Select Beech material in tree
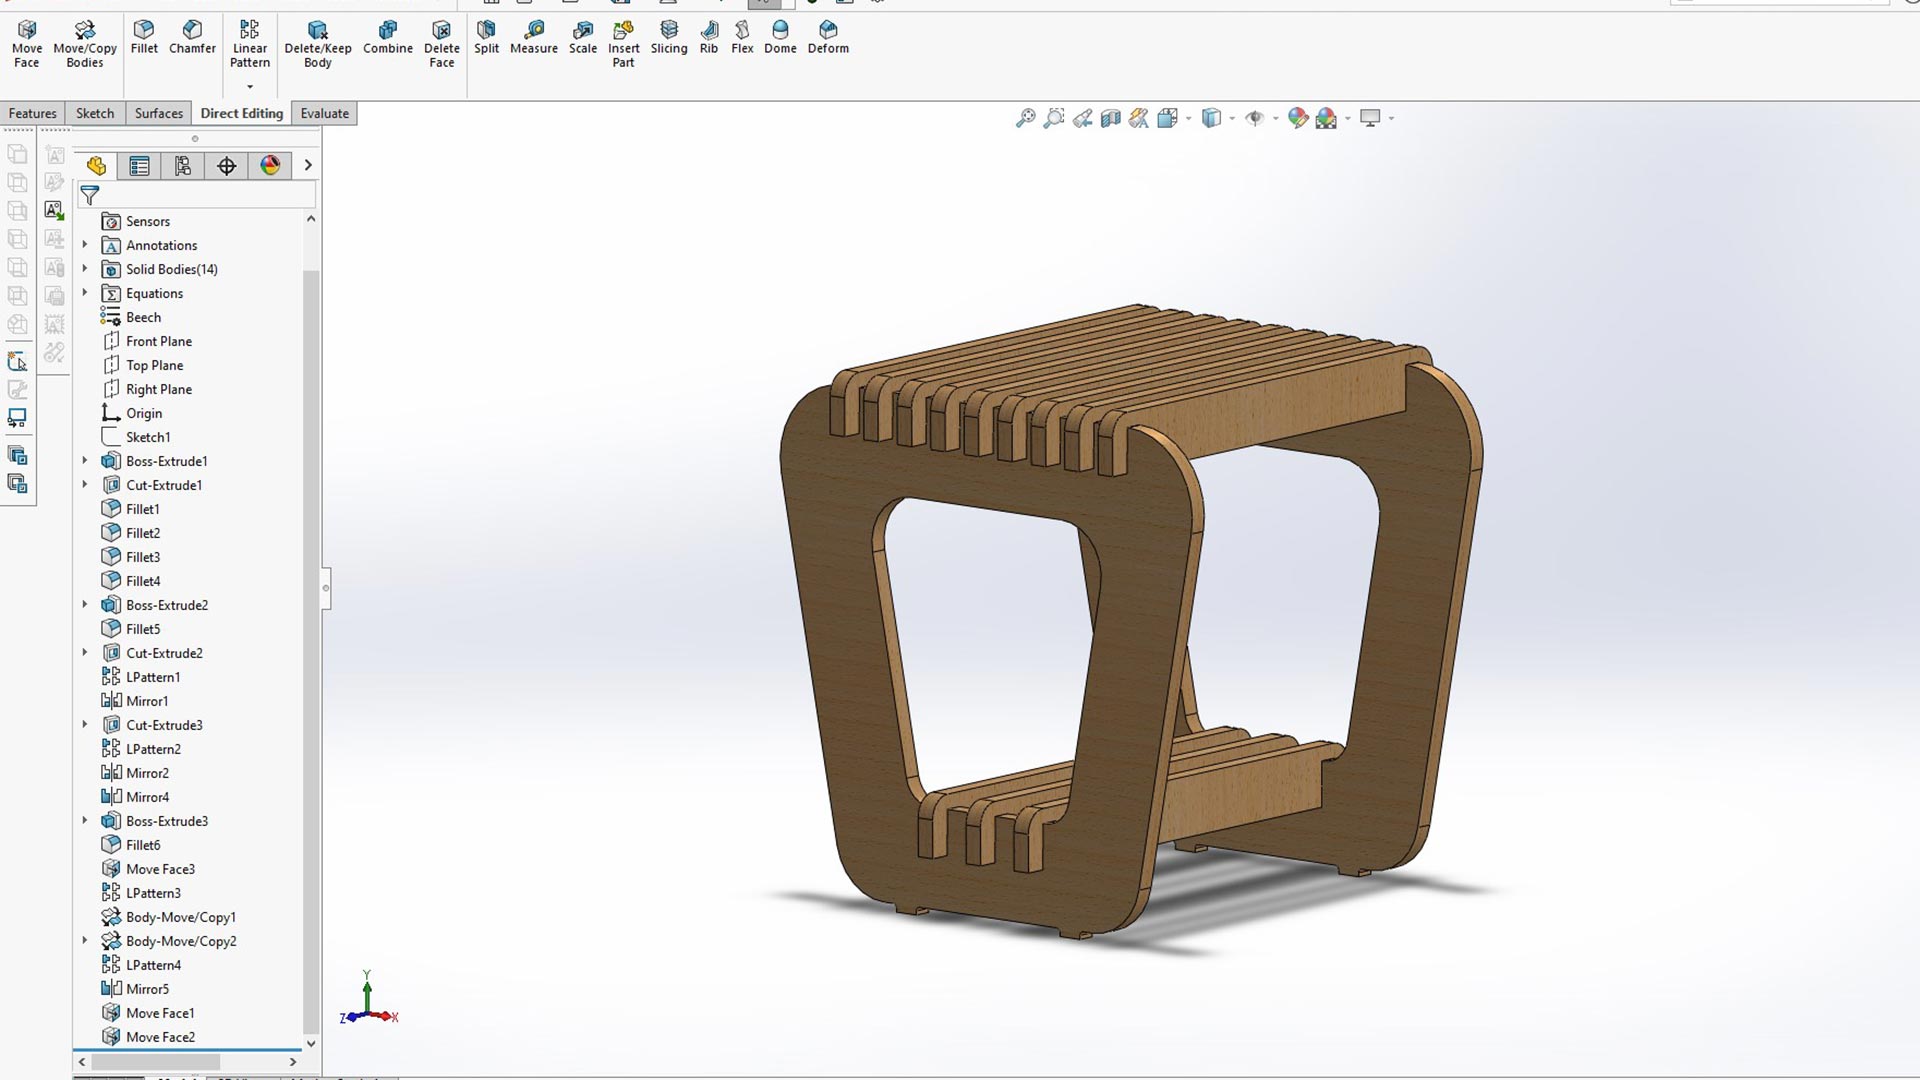 [131, 317]
